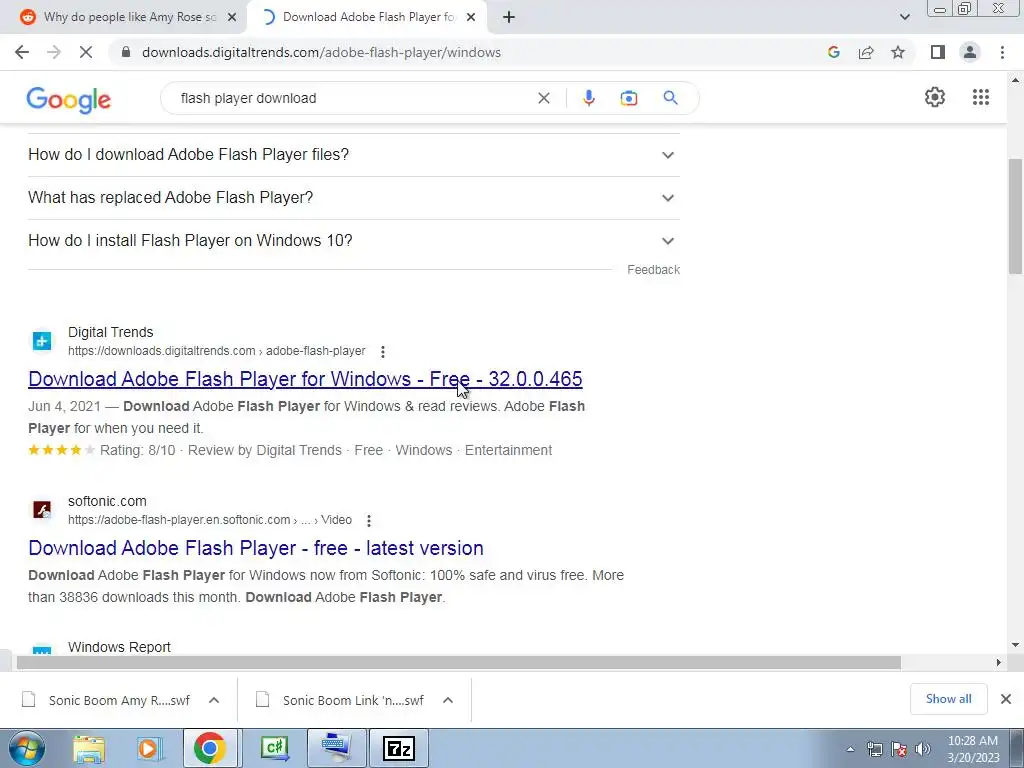Go to Google home via the logo
Image resolution: width=1024 pixels, height=768 pixels.
click(69, 99)
